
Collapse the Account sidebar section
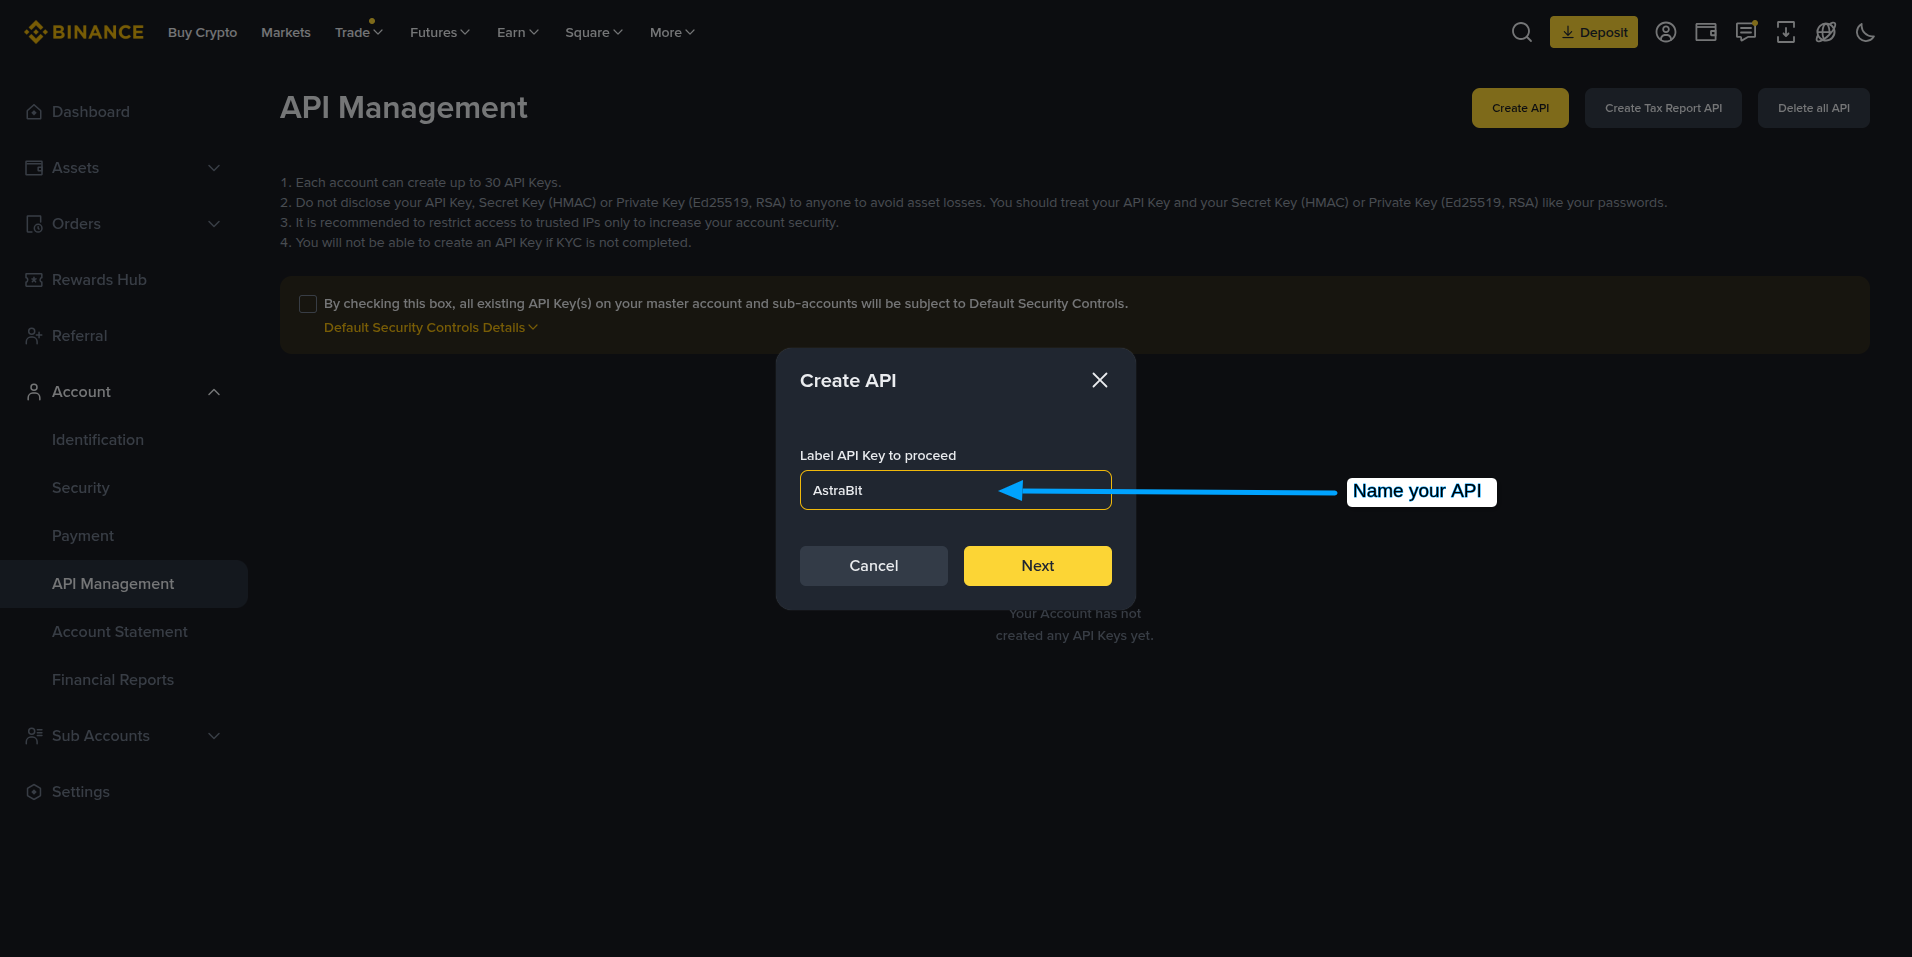click(214, 392)
